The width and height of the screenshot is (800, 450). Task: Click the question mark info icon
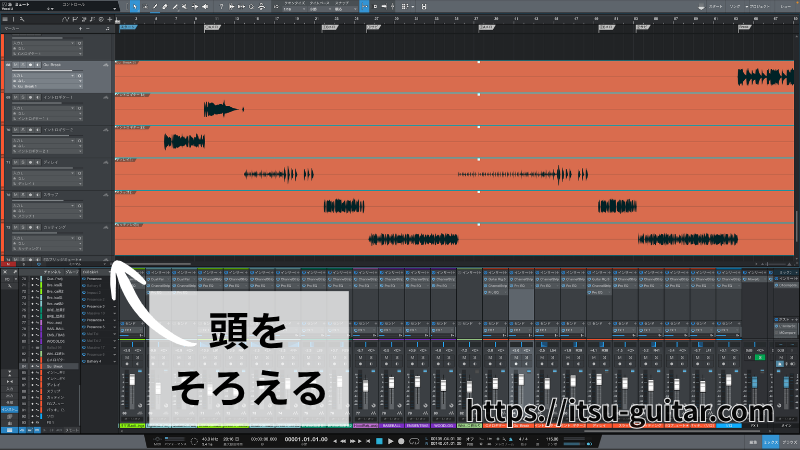pyautogui.click(x=221, y=7)
